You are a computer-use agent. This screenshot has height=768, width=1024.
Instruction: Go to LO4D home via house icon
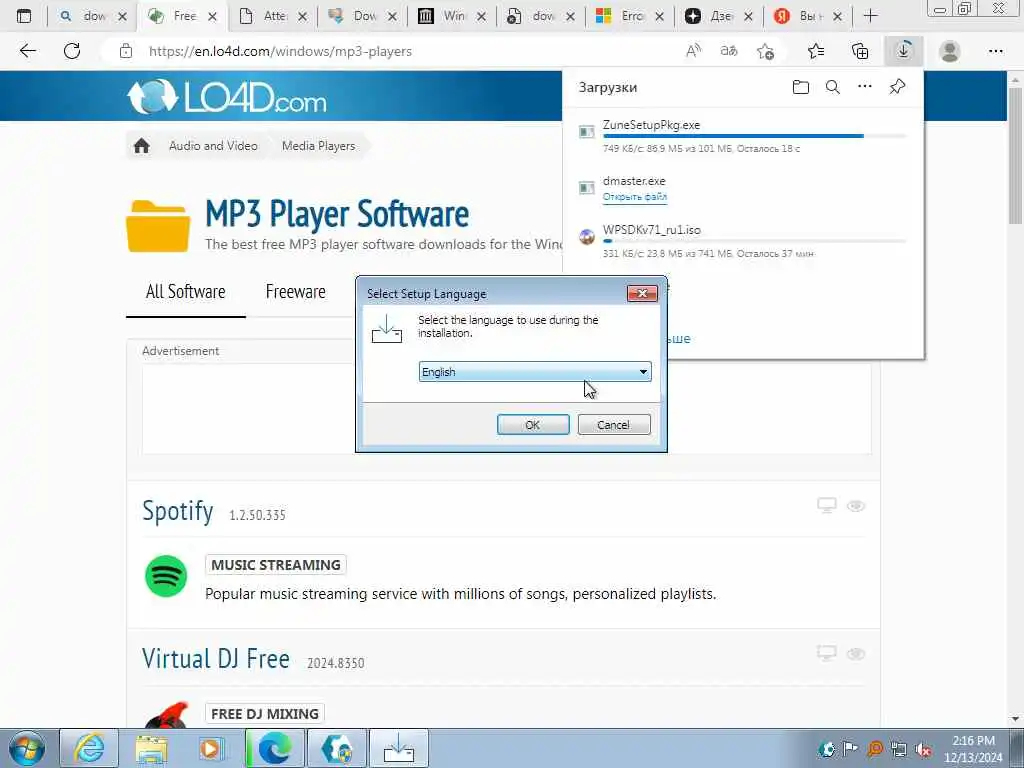tap(142, 146)
